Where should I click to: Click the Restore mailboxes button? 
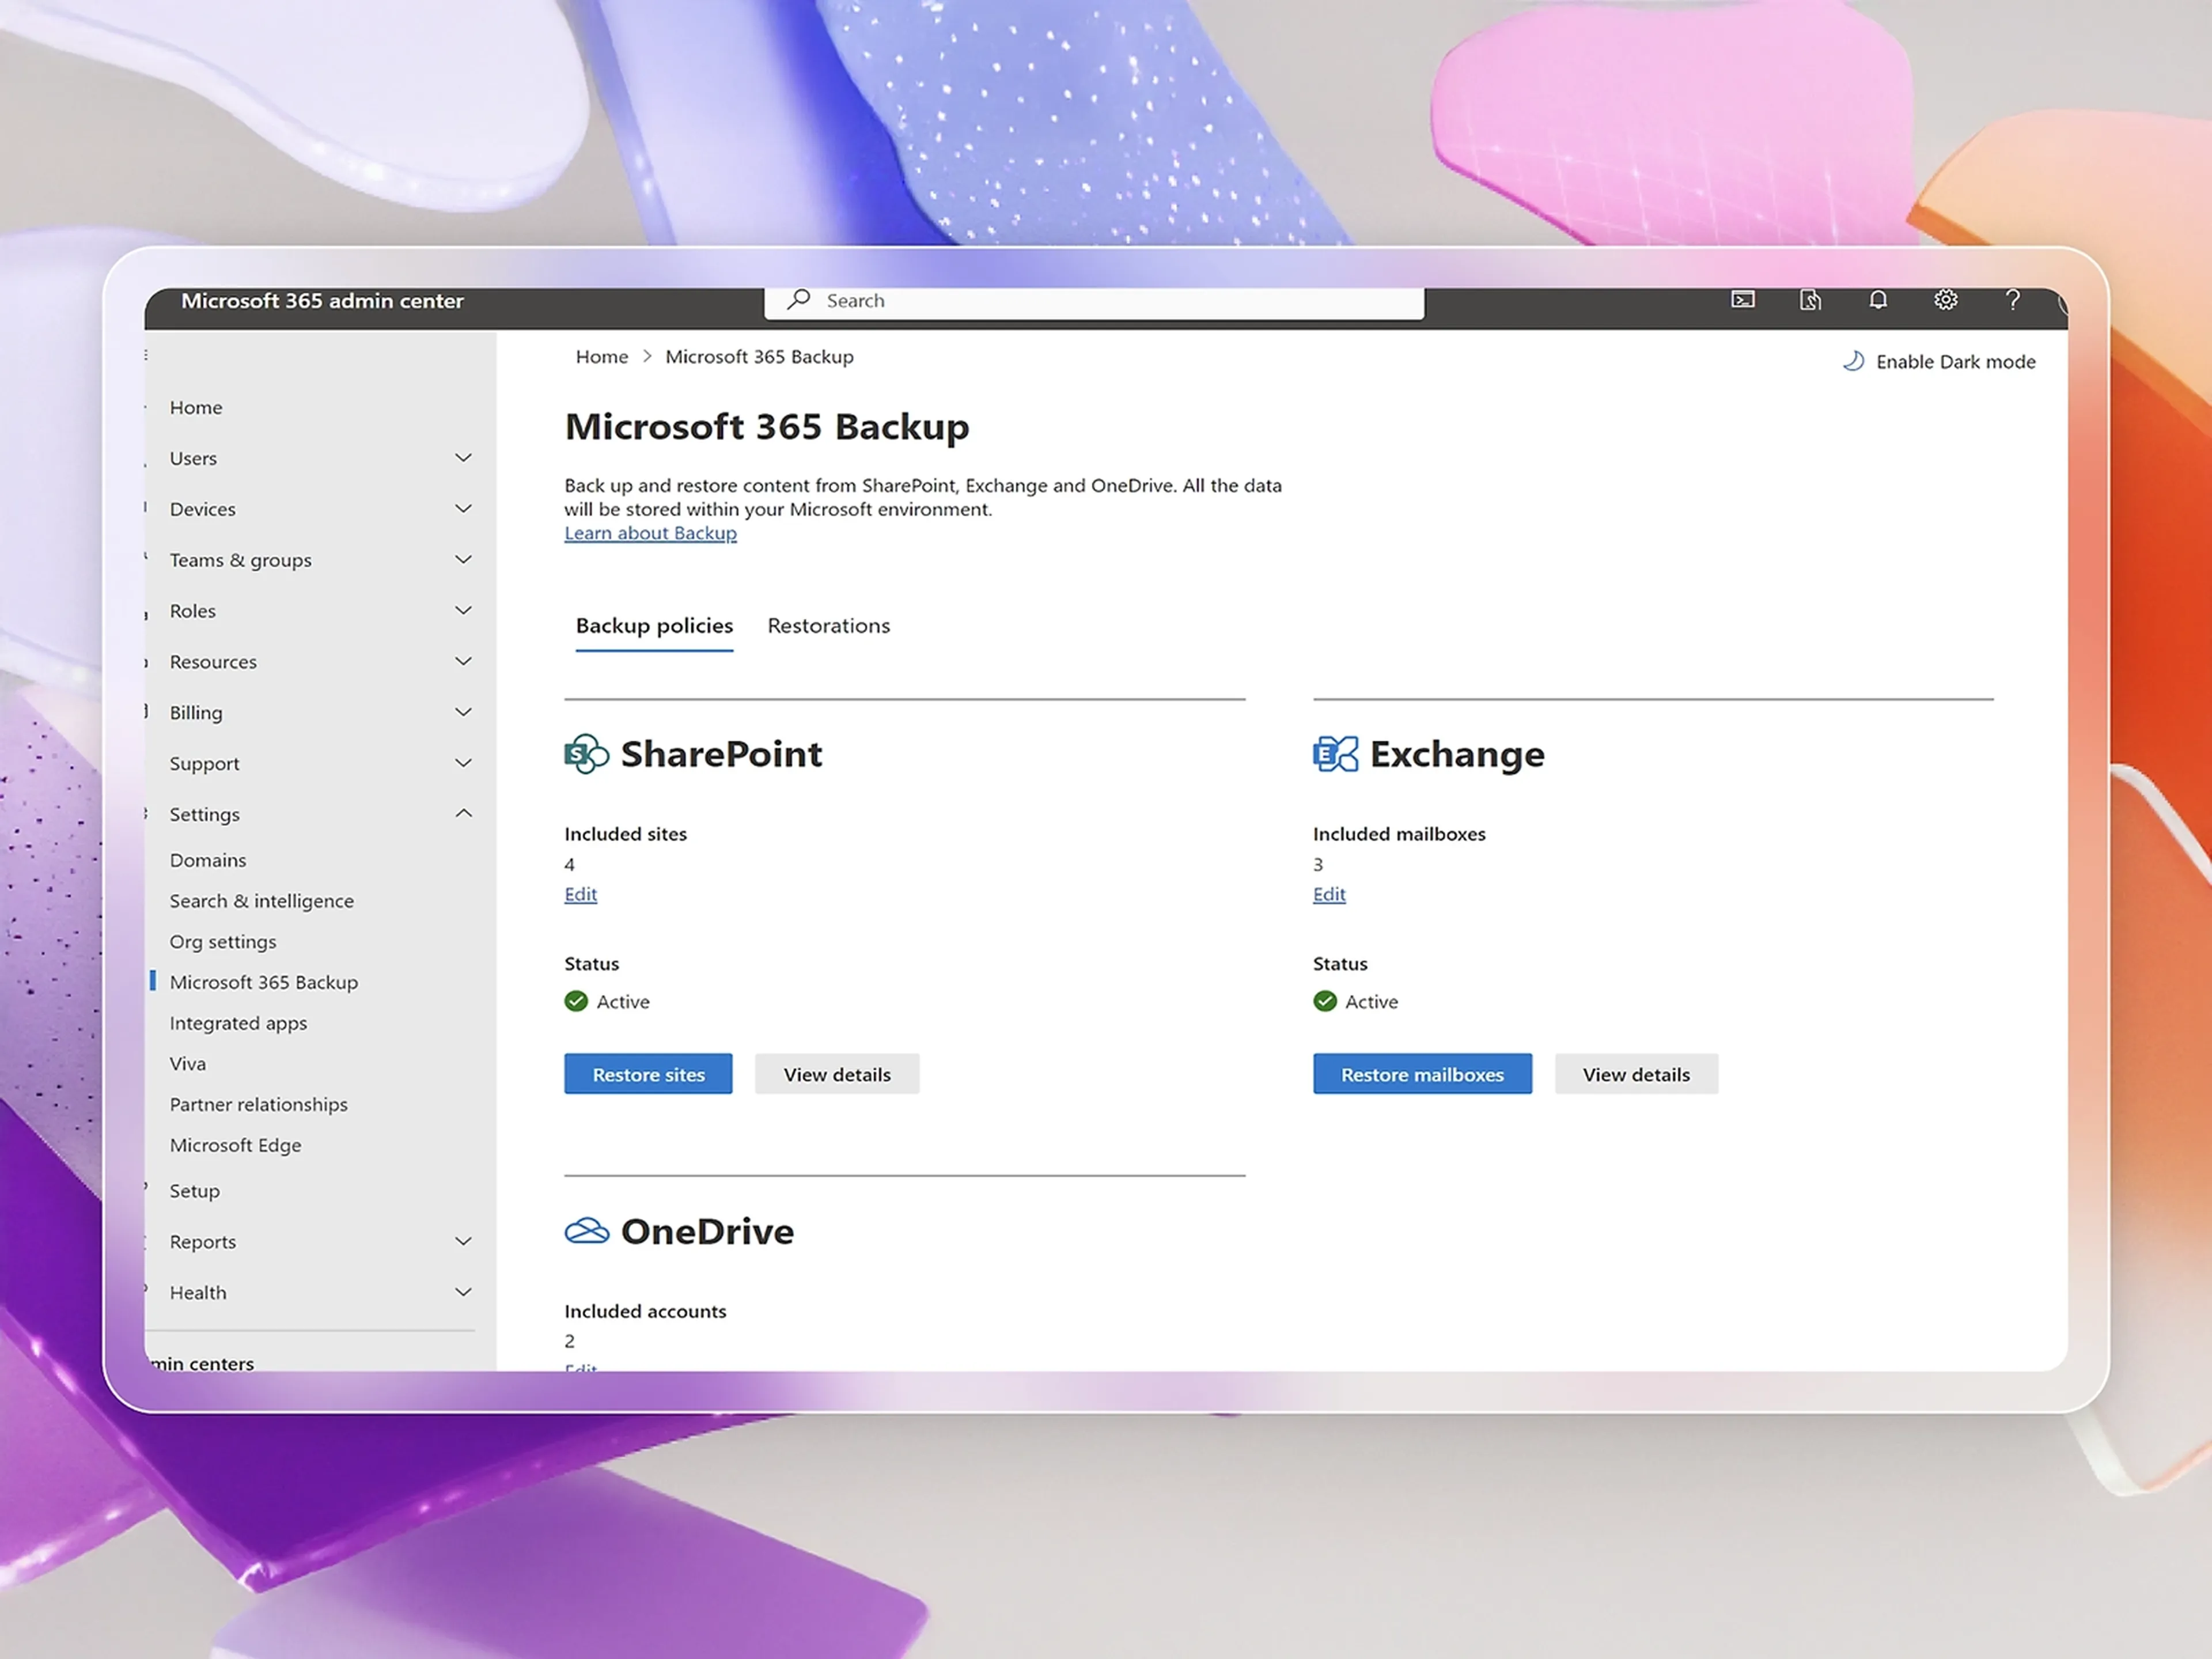click(1422, 1074)
